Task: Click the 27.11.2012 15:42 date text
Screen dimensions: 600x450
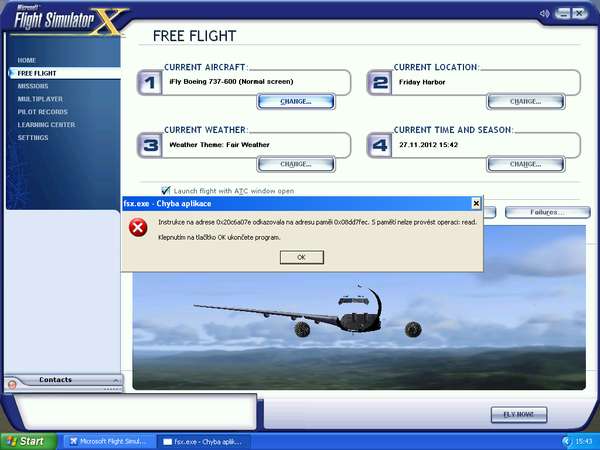Action: pos(429,145)
